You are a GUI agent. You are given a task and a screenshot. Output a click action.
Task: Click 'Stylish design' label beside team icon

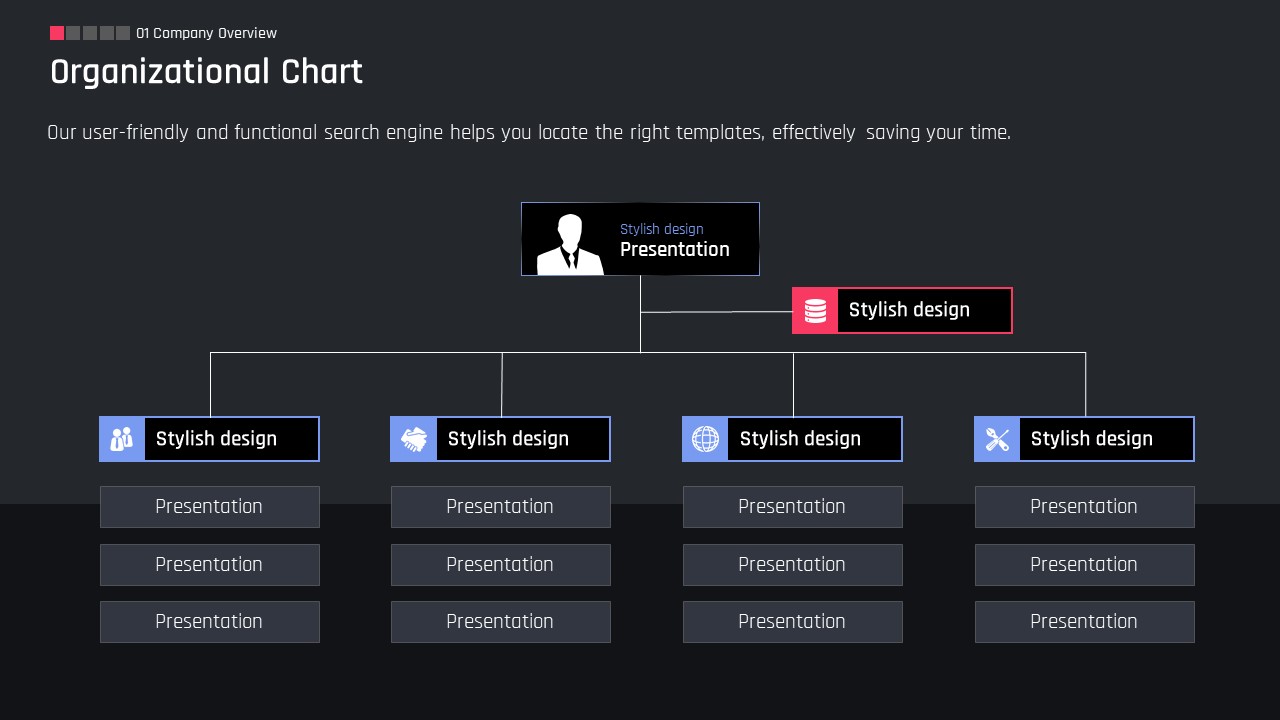pyautogui.click(x=216, y=439)
